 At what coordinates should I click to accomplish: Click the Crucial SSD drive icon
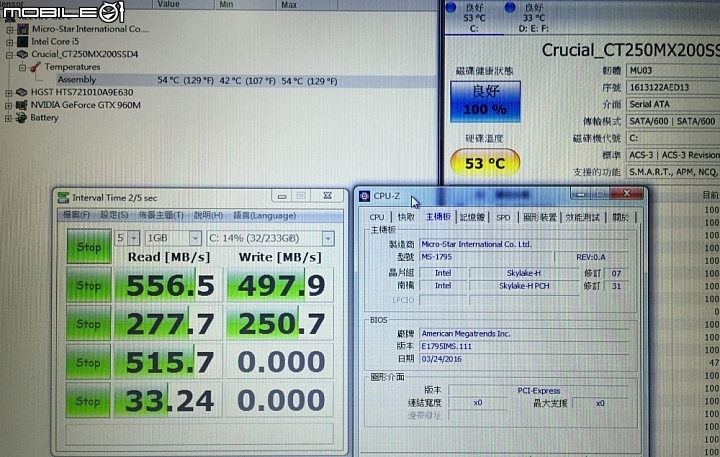(x=22, y=54)
